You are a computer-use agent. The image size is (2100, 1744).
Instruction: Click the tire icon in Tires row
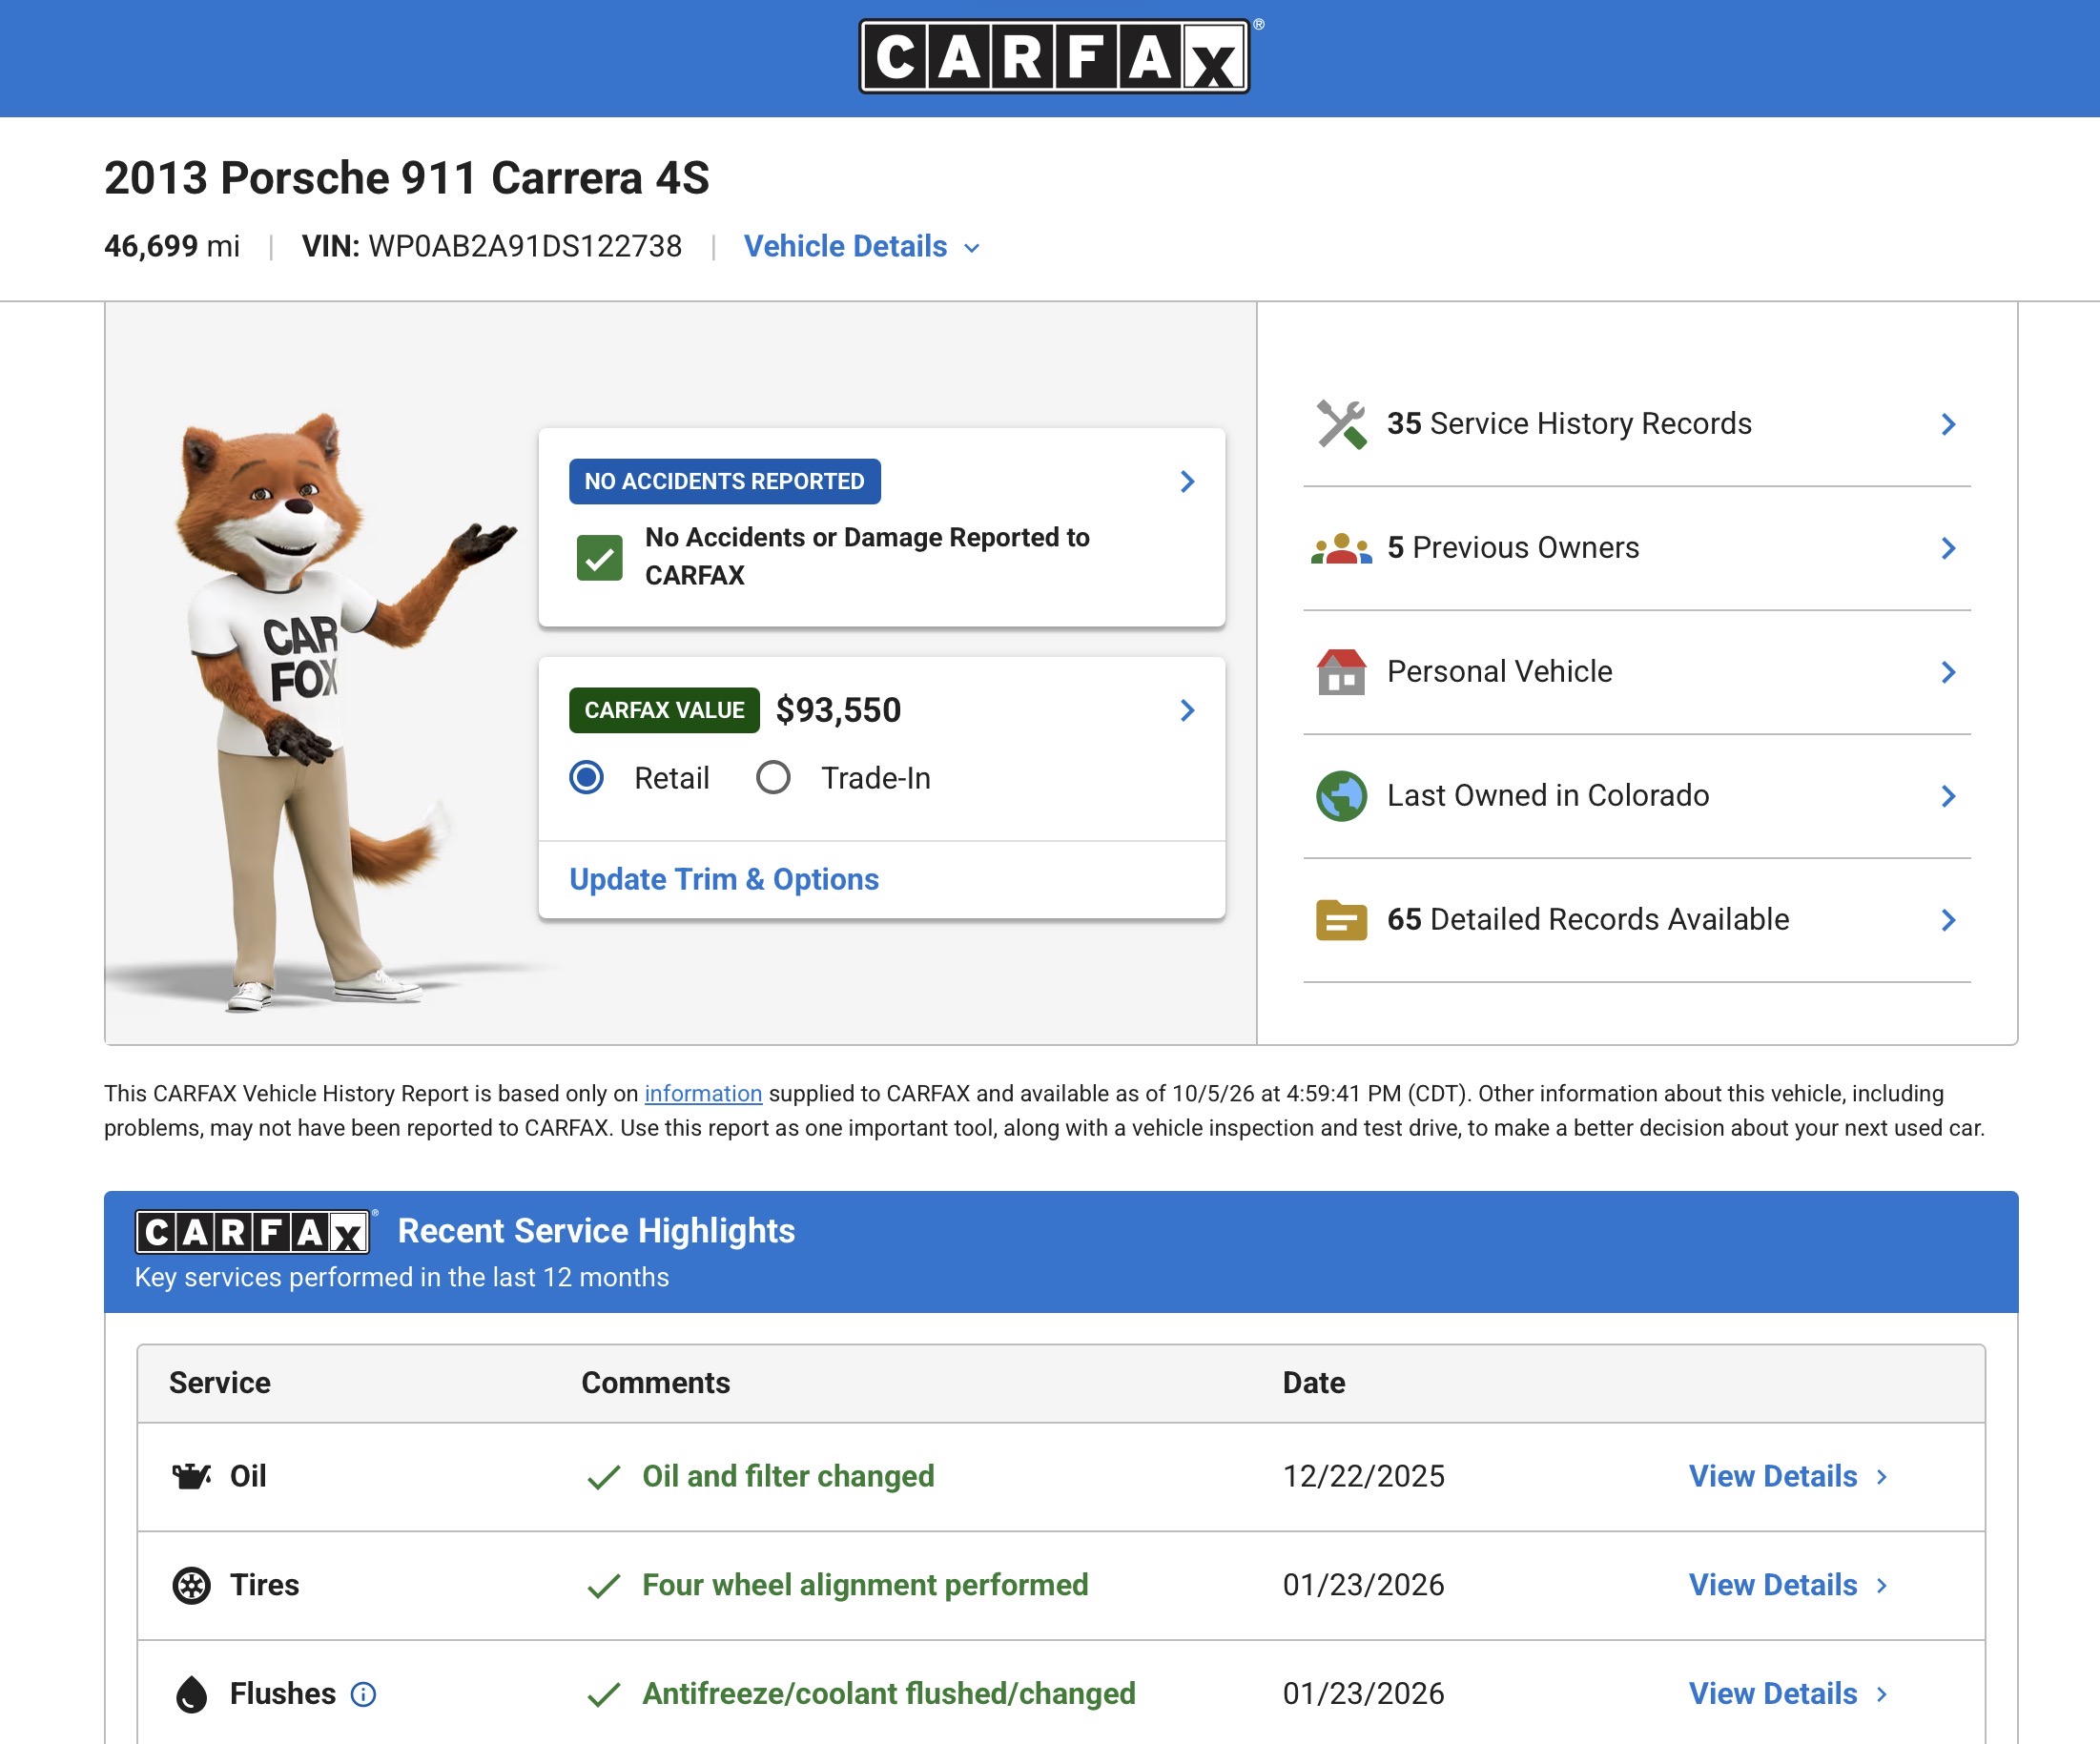[x=191, y=1585]
